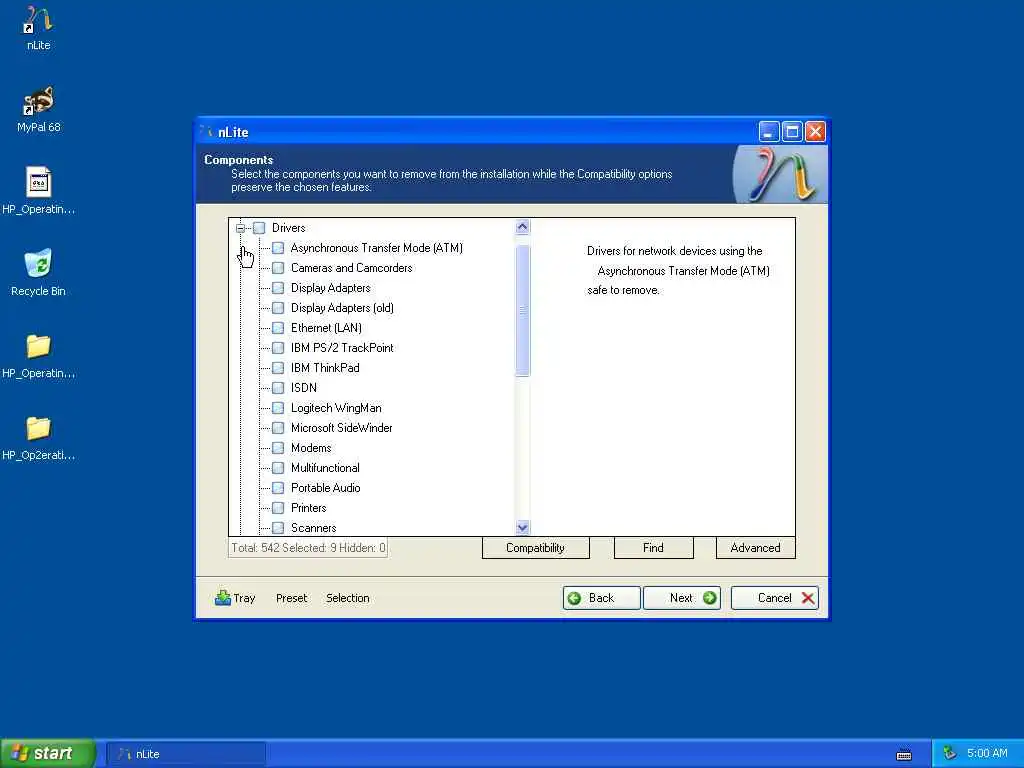This screenshot has width=1024, height=768.
Task: Click the Advanced button
Action: click(756, 548)
